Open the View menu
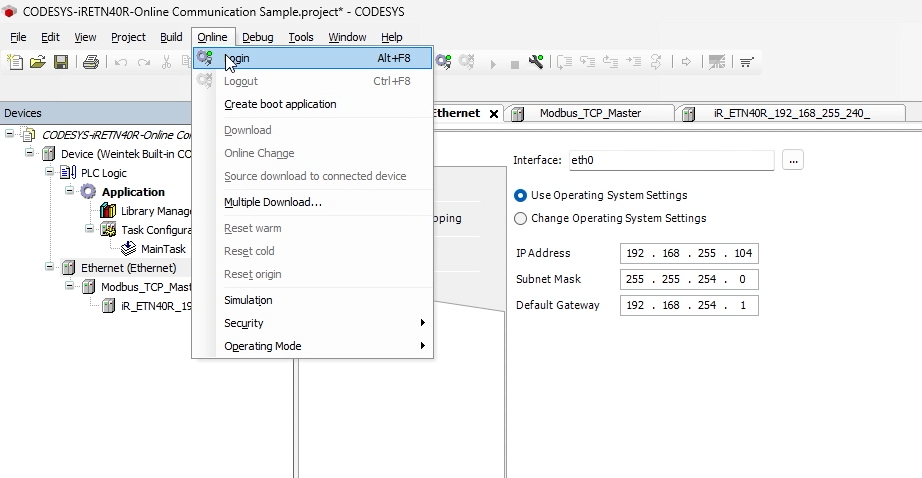922x478 pixels. tap(85, 37)
